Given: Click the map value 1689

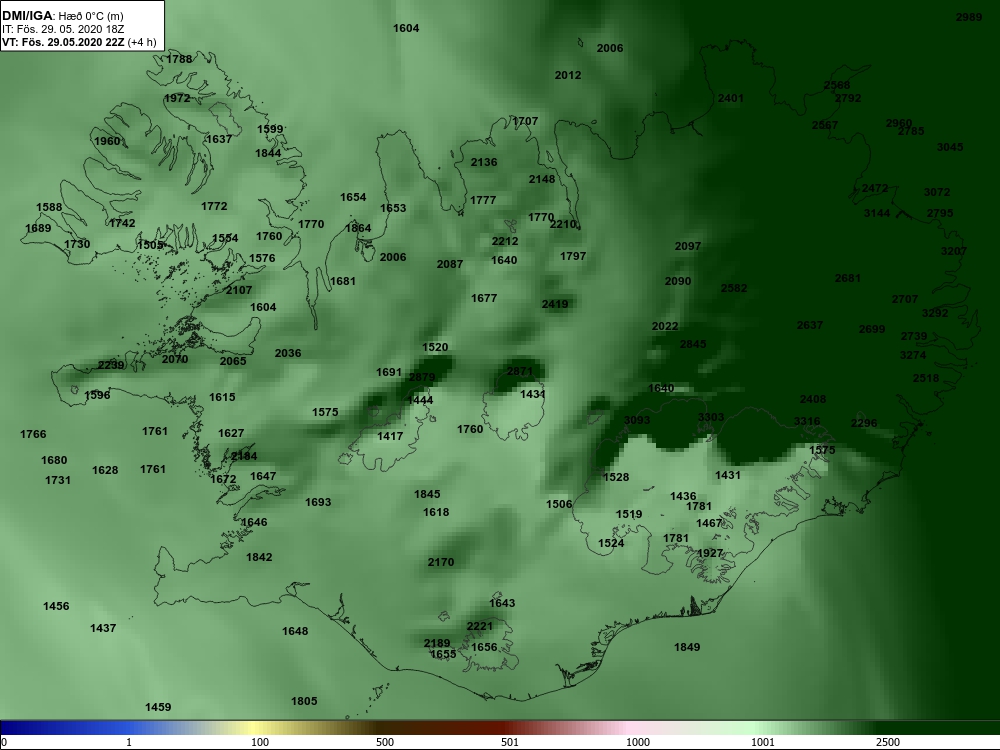Looking at the screenshot, I should 38,228.
